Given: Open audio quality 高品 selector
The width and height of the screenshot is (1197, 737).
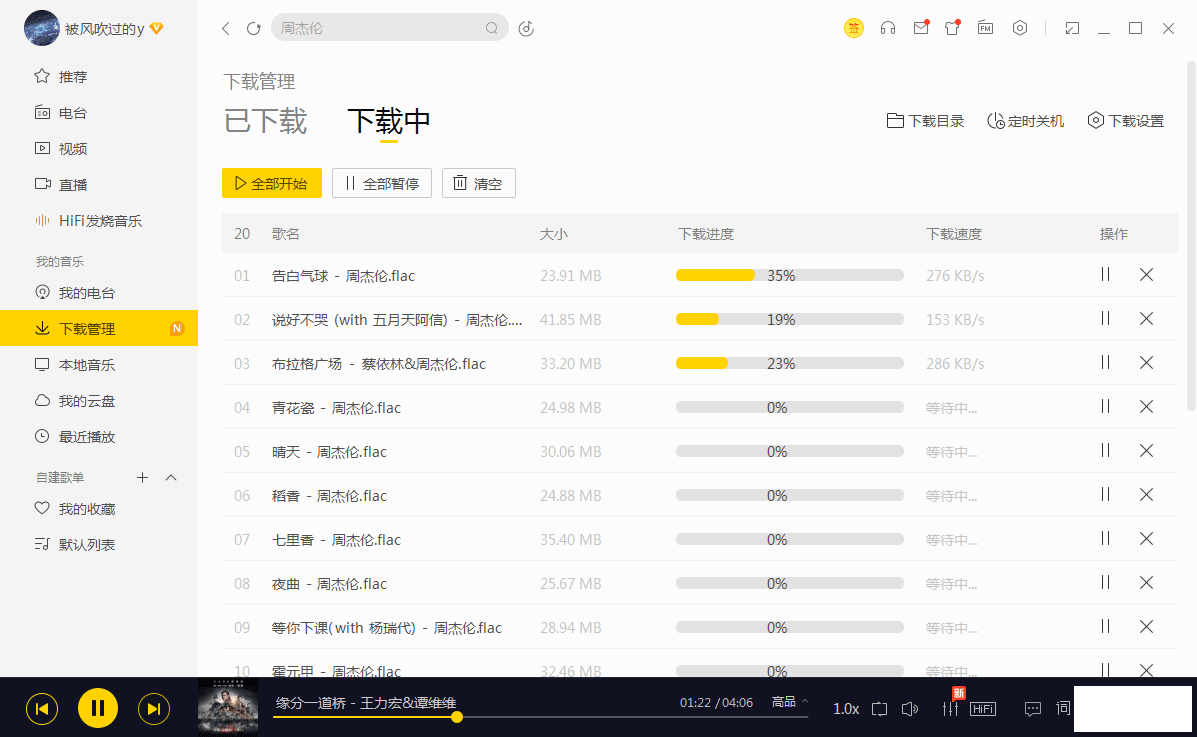Looking at the screenshot, I should 789,702.
